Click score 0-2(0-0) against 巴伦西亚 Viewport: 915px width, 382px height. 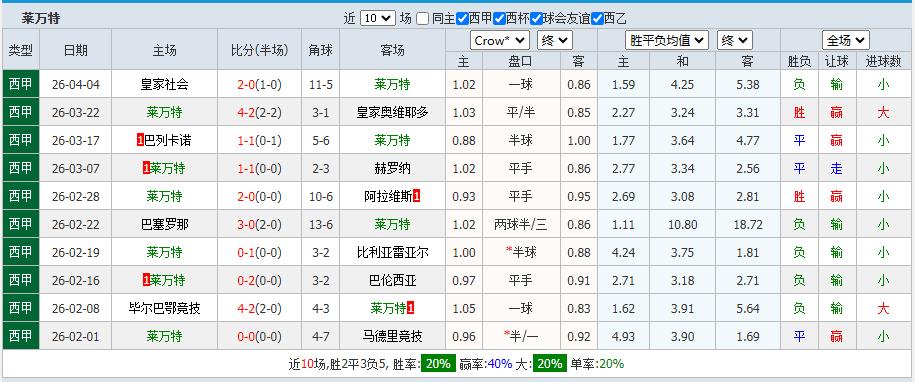pyautogui.click(x=259, y=281)
